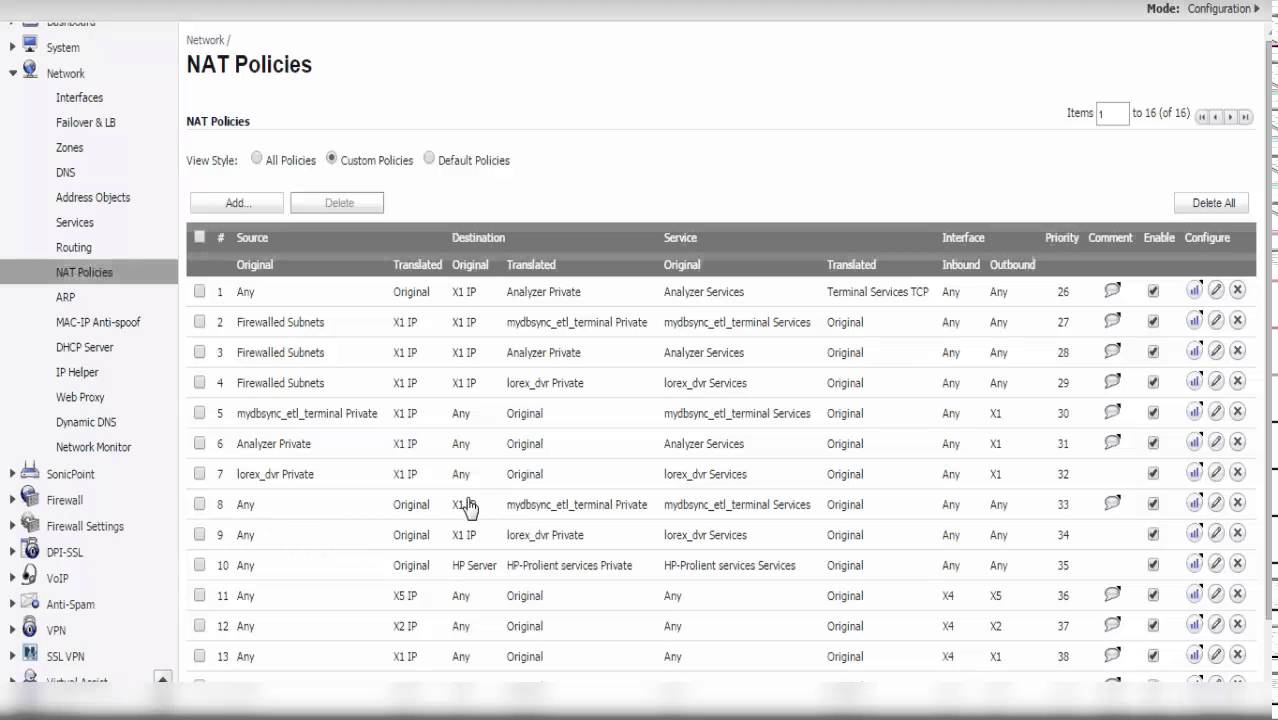Image resolution: width=1278 pixels, height=720 pixels.
Task: Open Failover & LB page
Action: [86, 122]
